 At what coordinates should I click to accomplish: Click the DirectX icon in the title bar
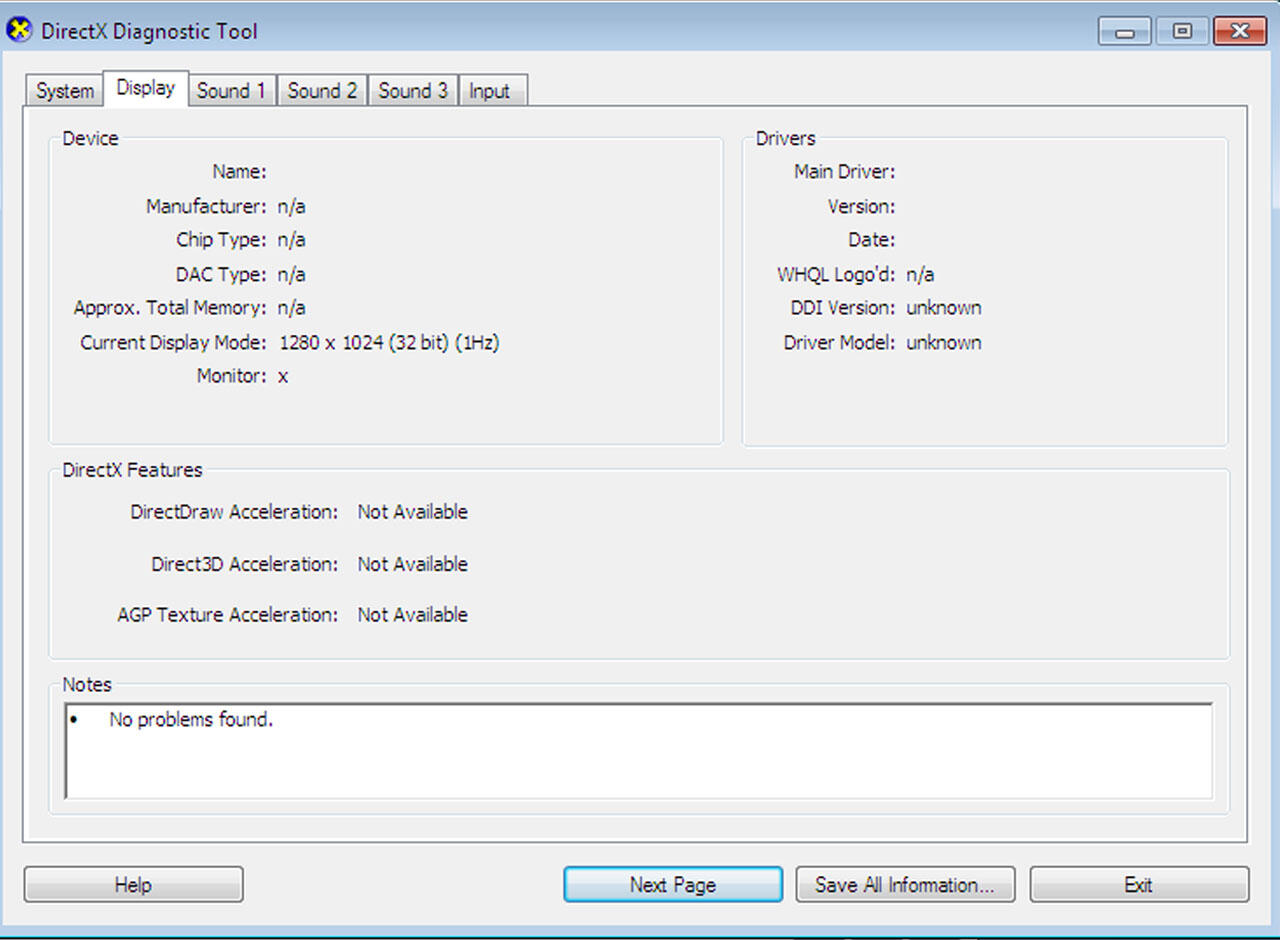coord(19,30)
